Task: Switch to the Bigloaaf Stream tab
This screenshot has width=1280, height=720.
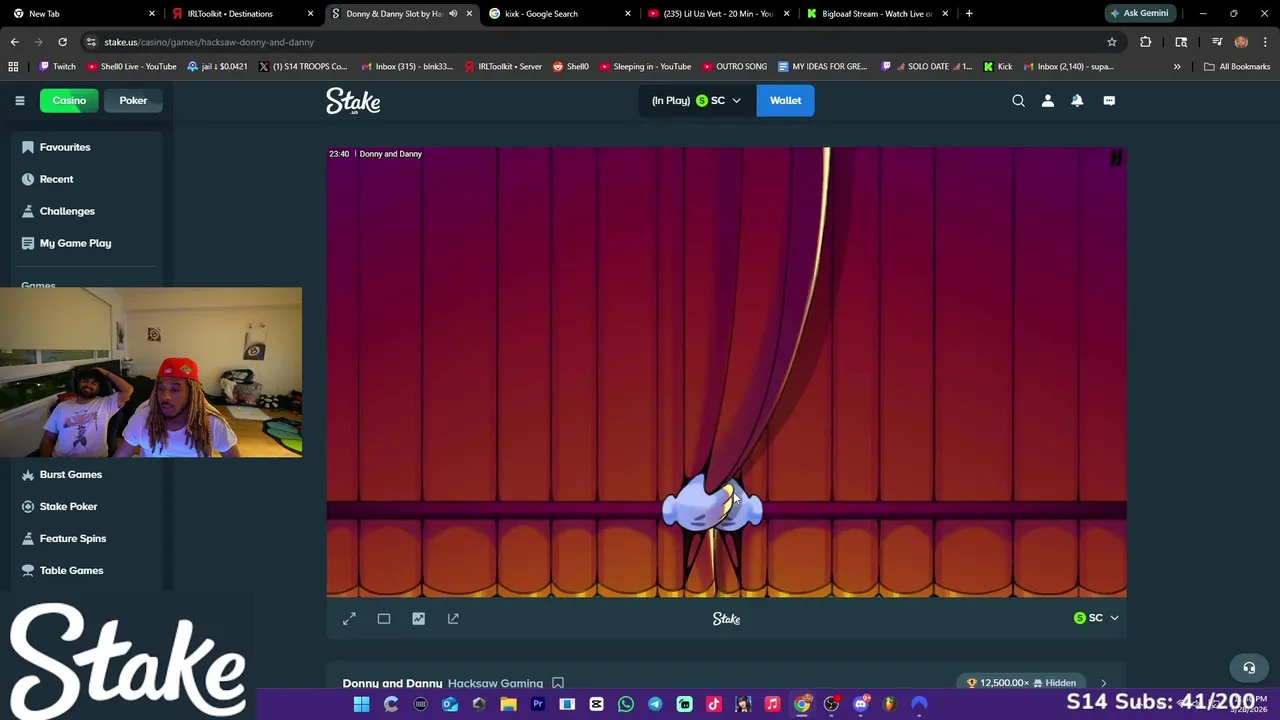Action: click(877, 14)
